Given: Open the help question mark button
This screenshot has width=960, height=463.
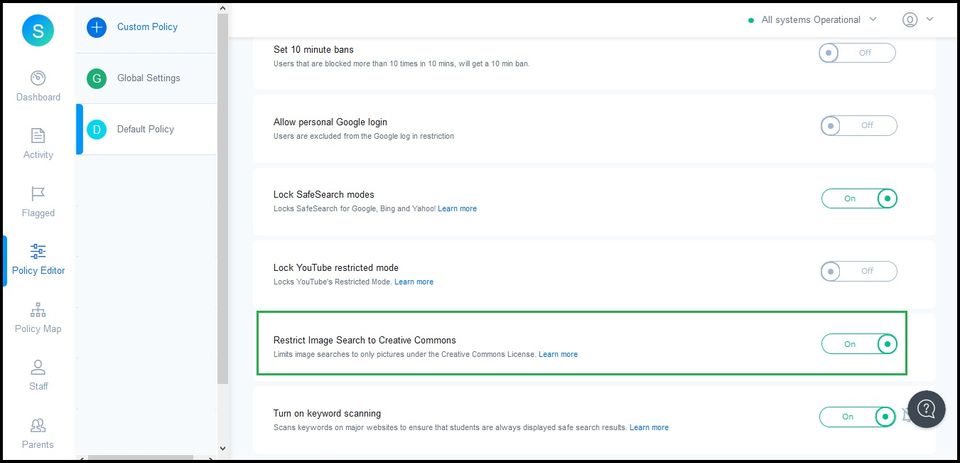Looking at the screenshot, I should point(926,408).
